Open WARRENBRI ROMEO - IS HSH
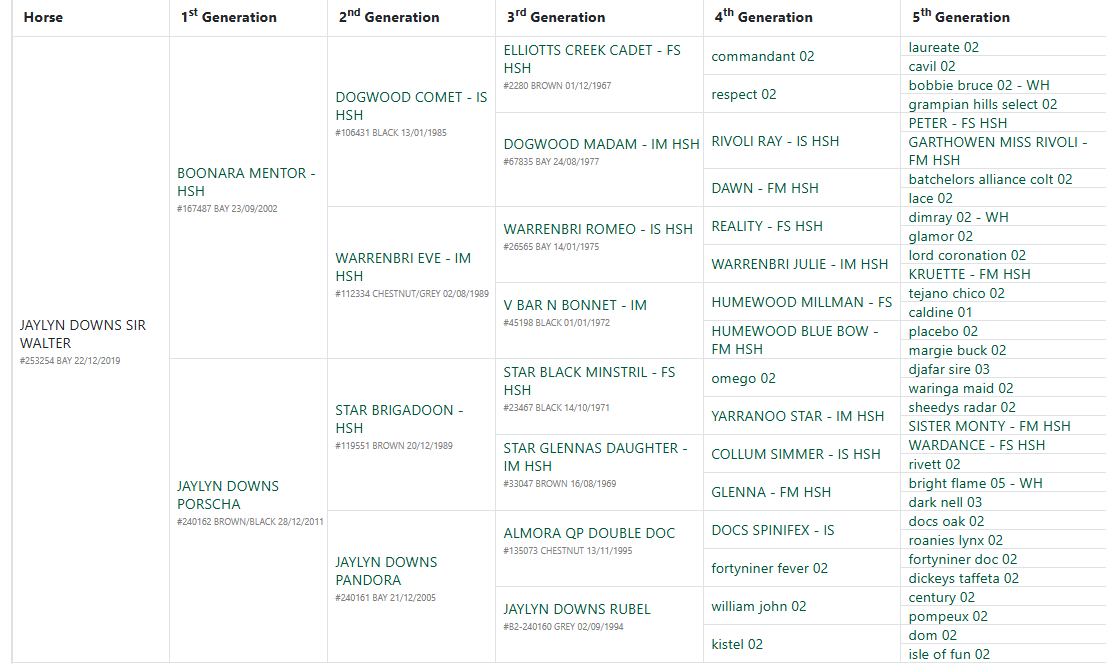The width and height of the screenshot is (1106, 664). click(x=597, y=229)
